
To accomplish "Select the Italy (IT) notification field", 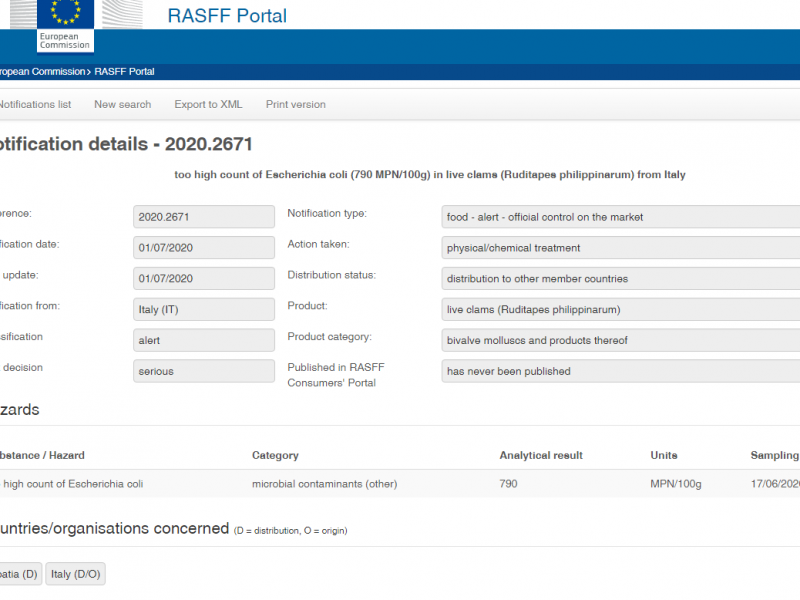I will click(204, 309).
